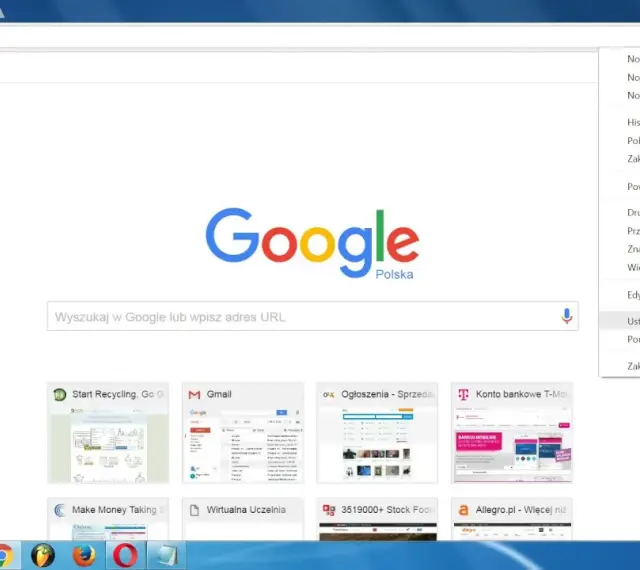The height and width of the screenshot is (570, 640).
Task: Switch to Opera in the taskbar
Action: coord(125,556)
